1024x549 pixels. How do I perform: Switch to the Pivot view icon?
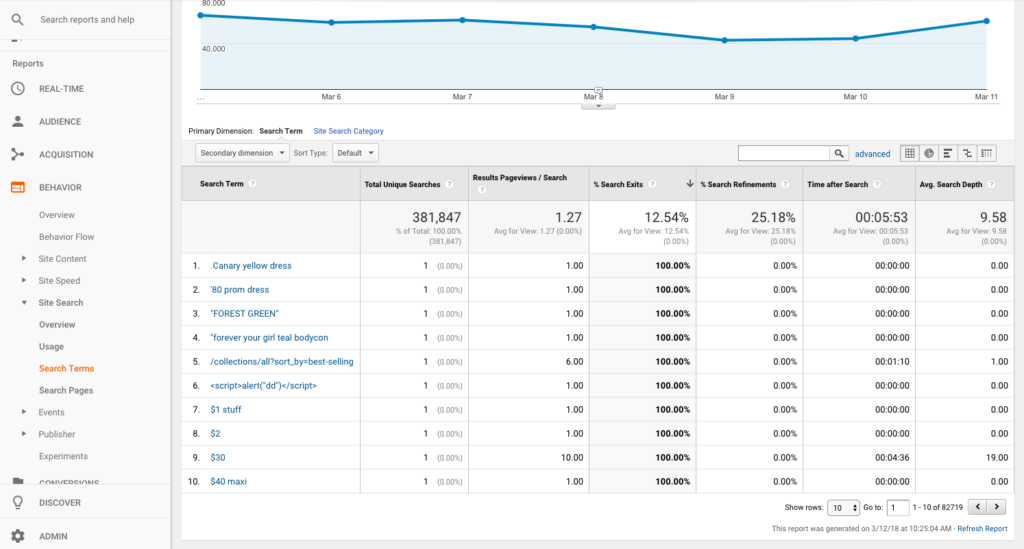pos(987,153)
